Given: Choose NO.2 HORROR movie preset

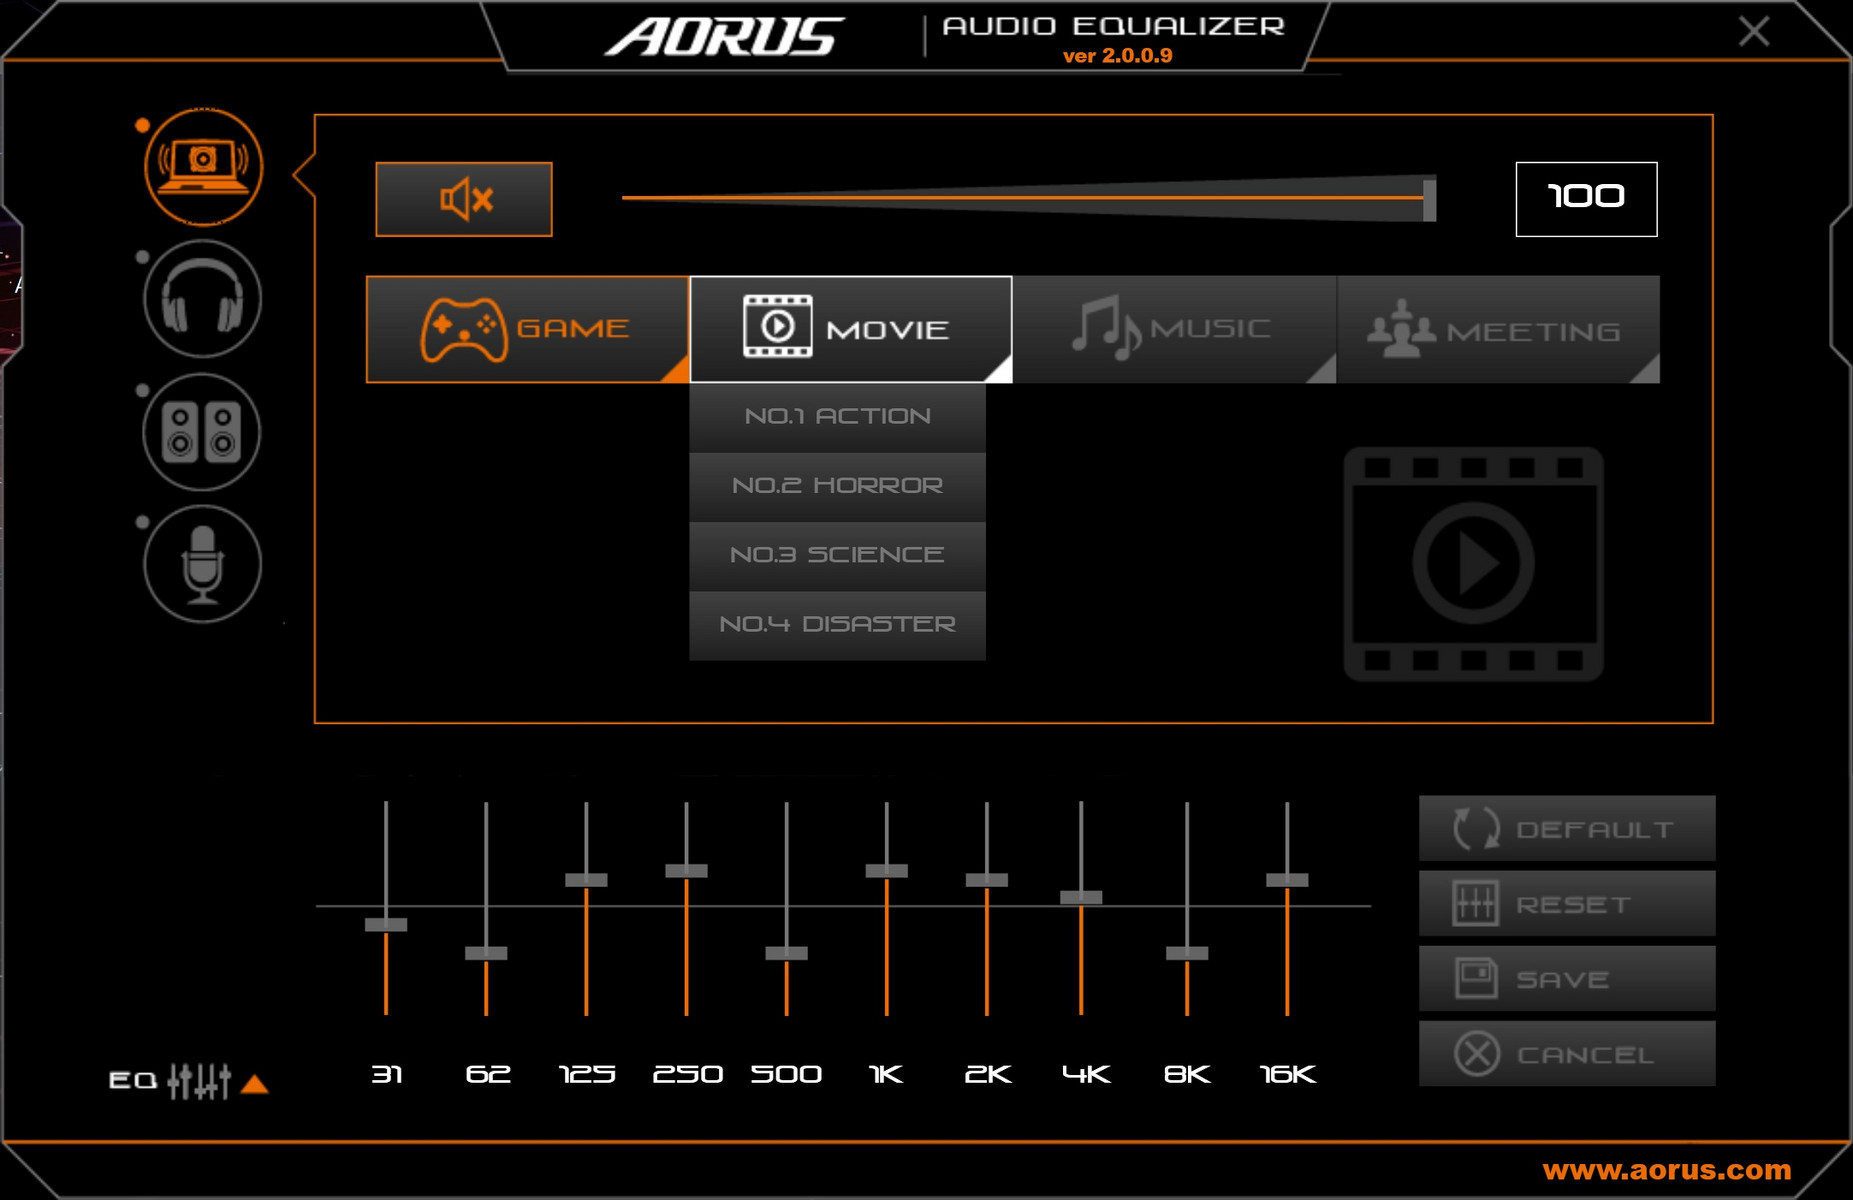Looking at the screenshot, I should (838, 486).
